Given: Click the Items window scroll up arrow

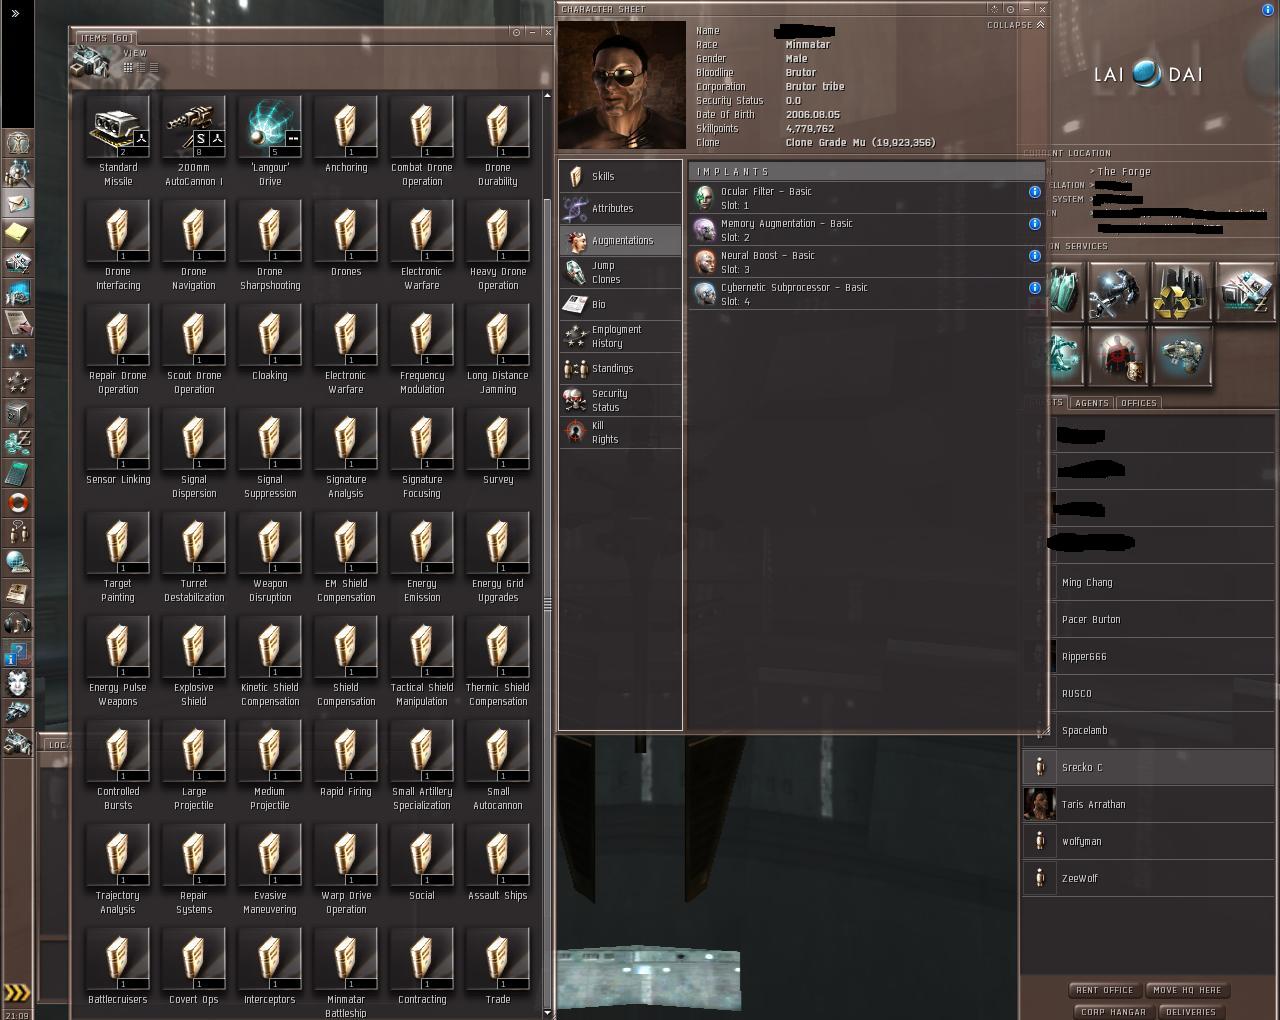Looking at the screenshot, I should tap(547, 96).
